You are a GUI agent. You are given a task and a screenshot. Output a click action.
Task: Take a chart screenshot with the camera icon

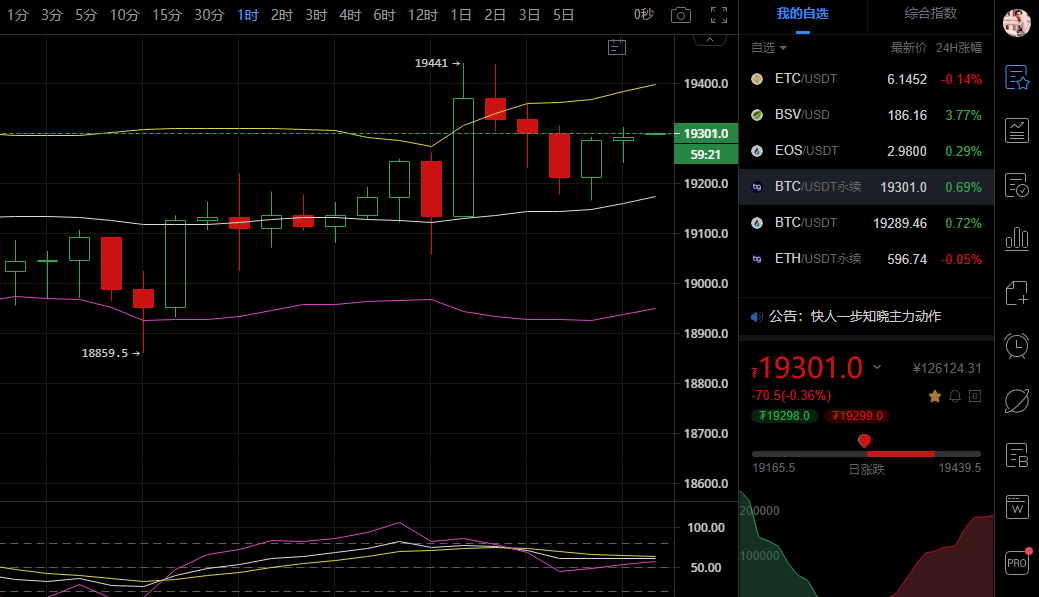coord(680,15)
